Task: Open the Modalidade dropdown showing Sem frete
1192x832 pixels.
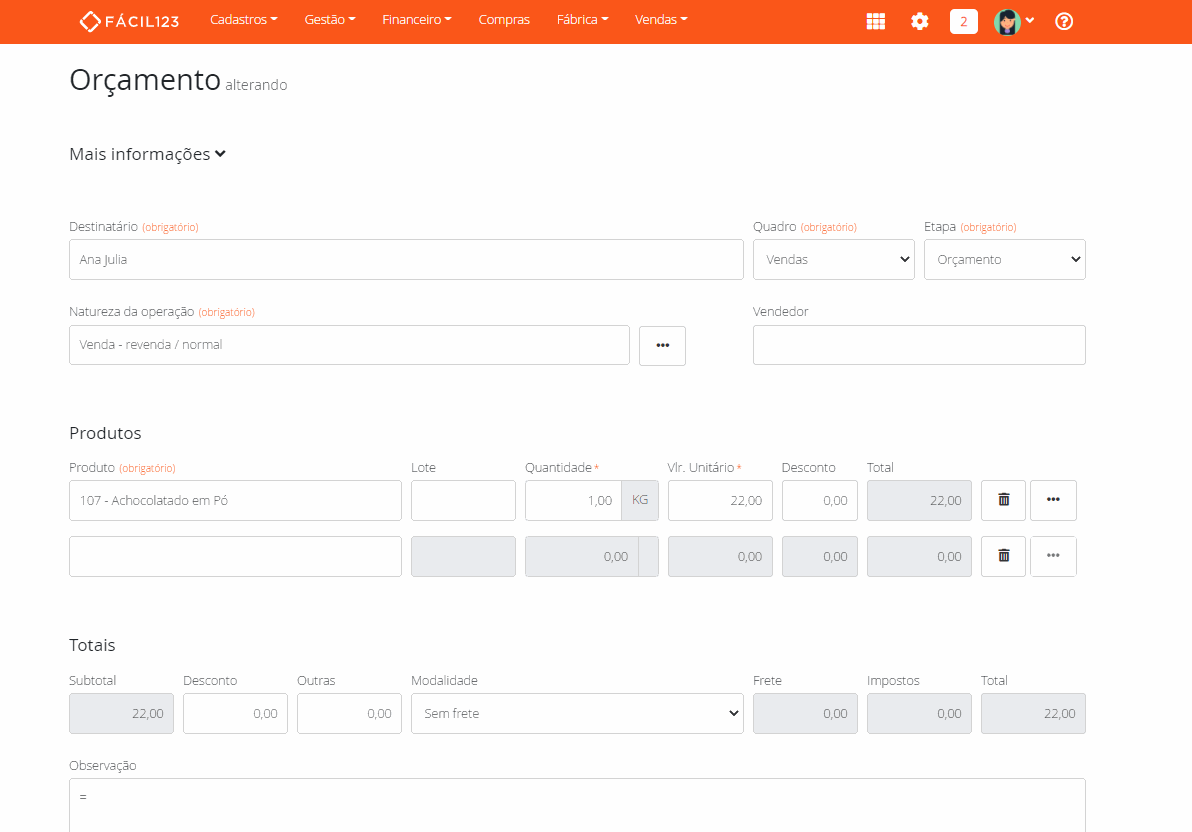Action: [577, 713]
